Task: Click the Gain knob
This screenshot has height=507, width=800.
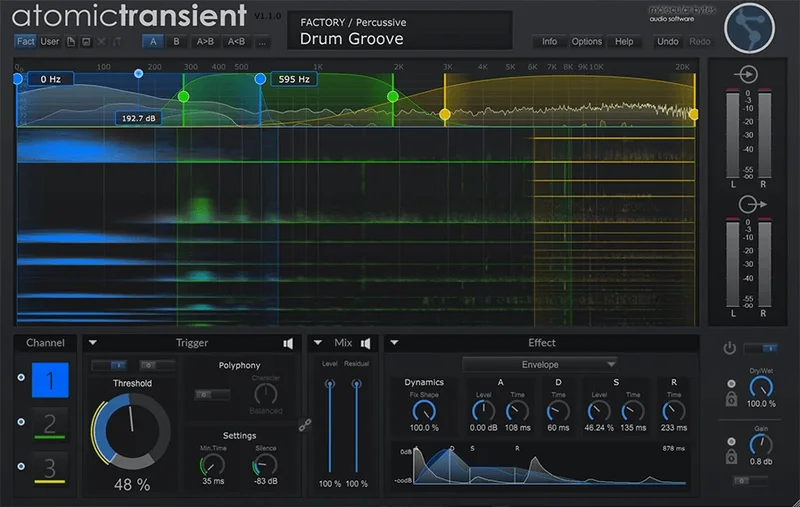Action: click(761, 445)
